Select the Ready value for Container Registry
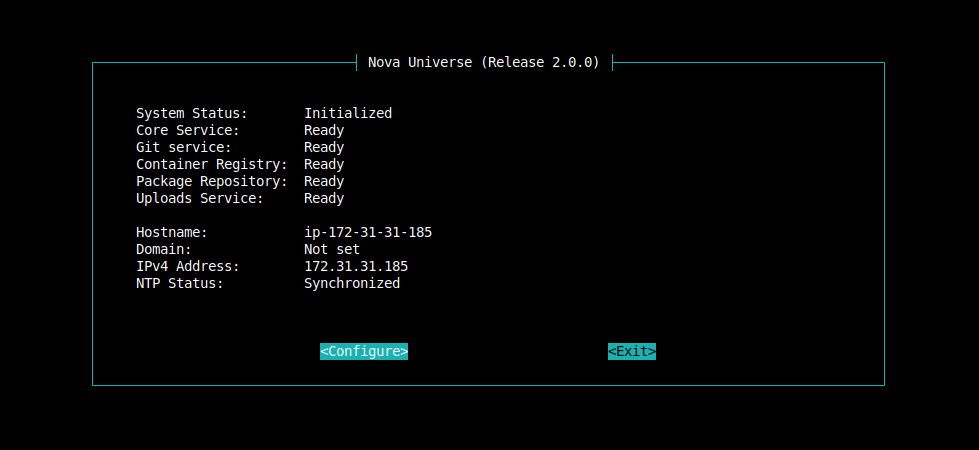Screen dimensions: 979x450 (324, 164)
